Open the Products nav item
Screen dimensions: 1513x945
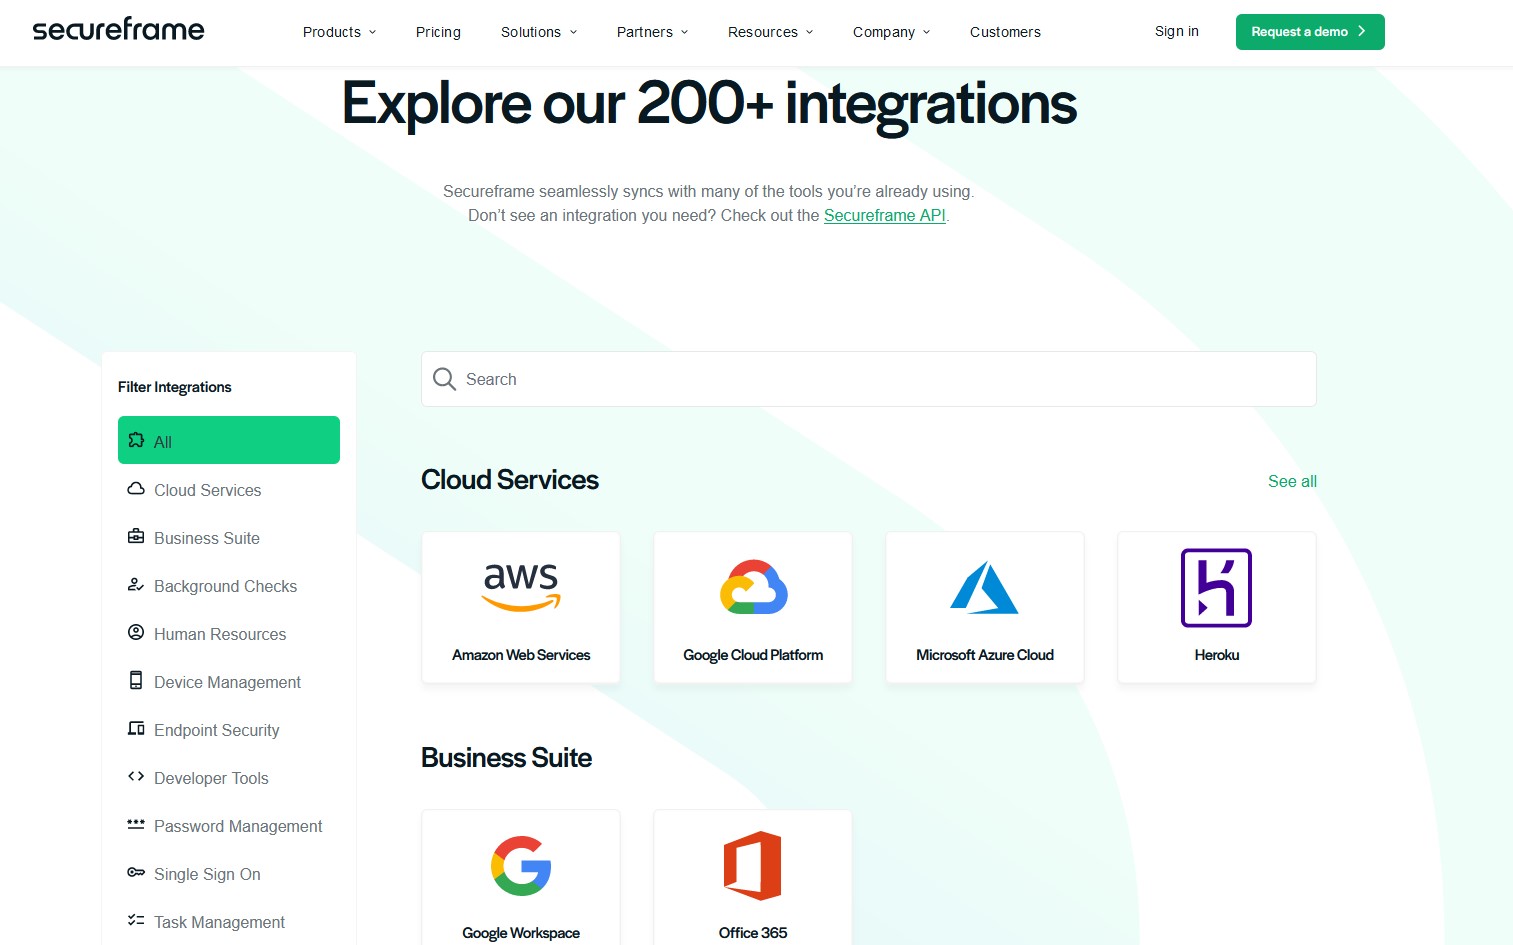click(x=332, y=32)
